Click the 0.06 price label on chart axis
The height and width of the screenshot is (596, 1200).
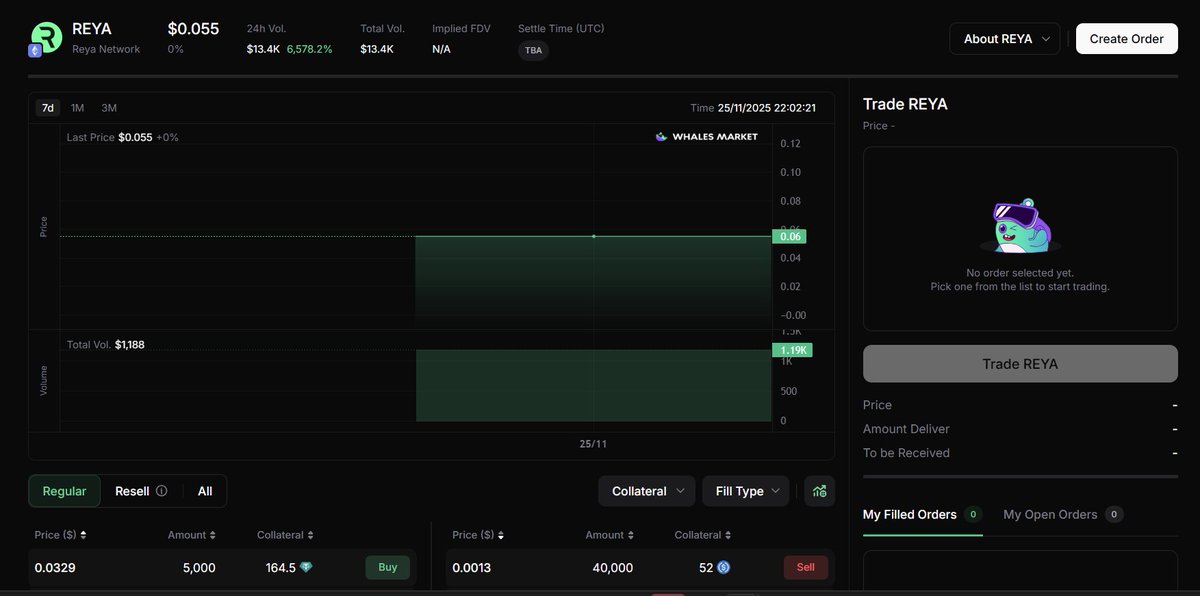tap(789, 237)
